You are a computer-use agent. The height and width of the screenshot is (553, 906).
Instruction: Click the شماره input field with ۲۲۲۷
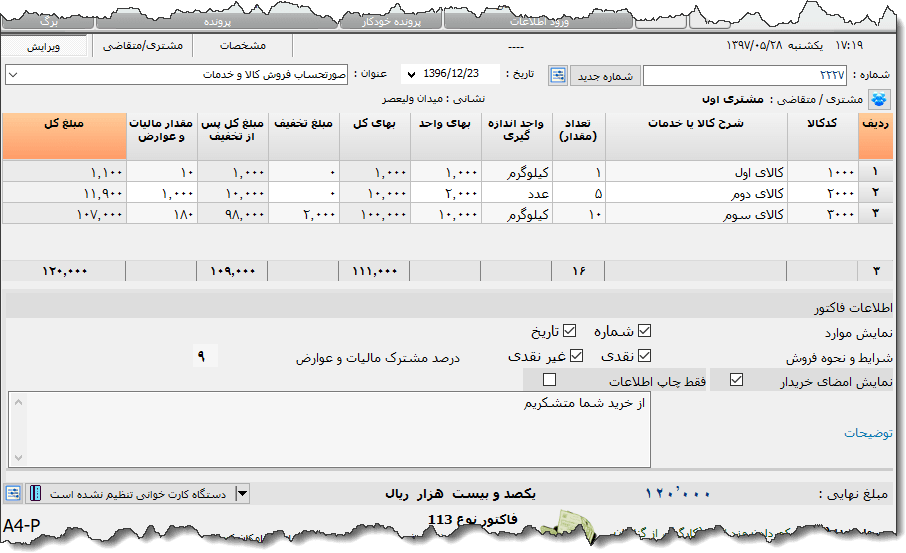click(744, 75)
